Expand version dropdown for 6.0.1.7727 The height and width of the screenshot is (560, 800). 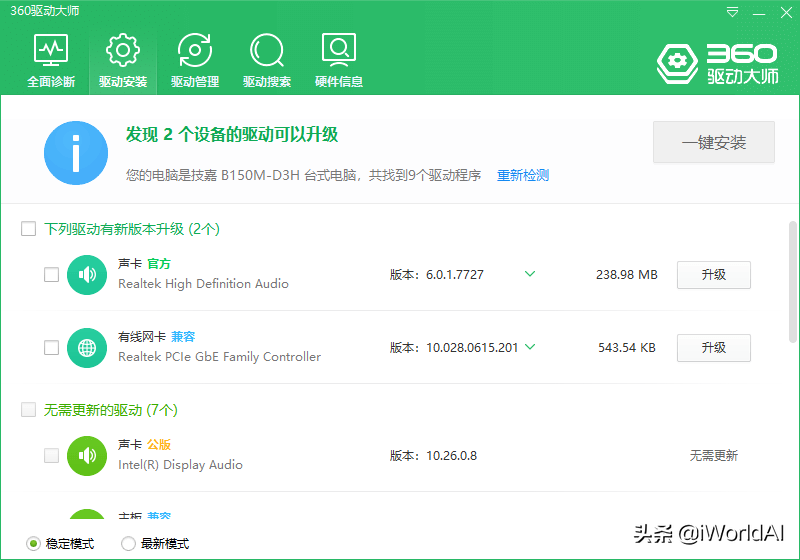pos(530,274)
